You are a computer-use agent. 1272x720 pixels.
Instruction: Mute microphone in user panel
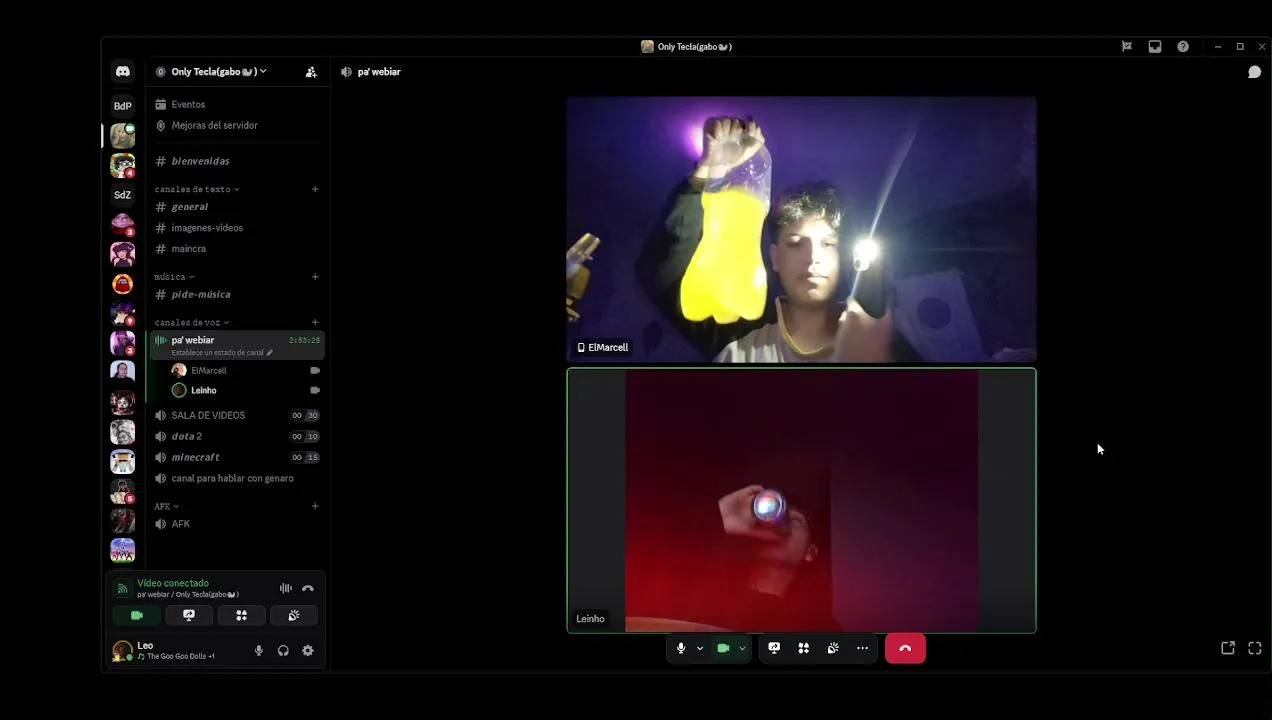tap(259, 650)
